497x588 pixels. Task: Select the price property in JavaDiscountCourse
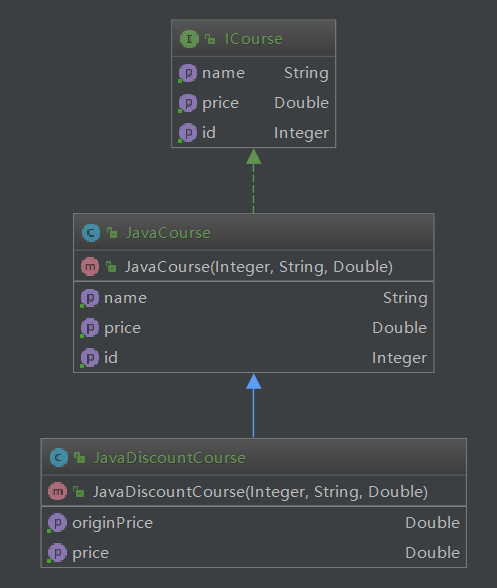[x=254, y=553]
